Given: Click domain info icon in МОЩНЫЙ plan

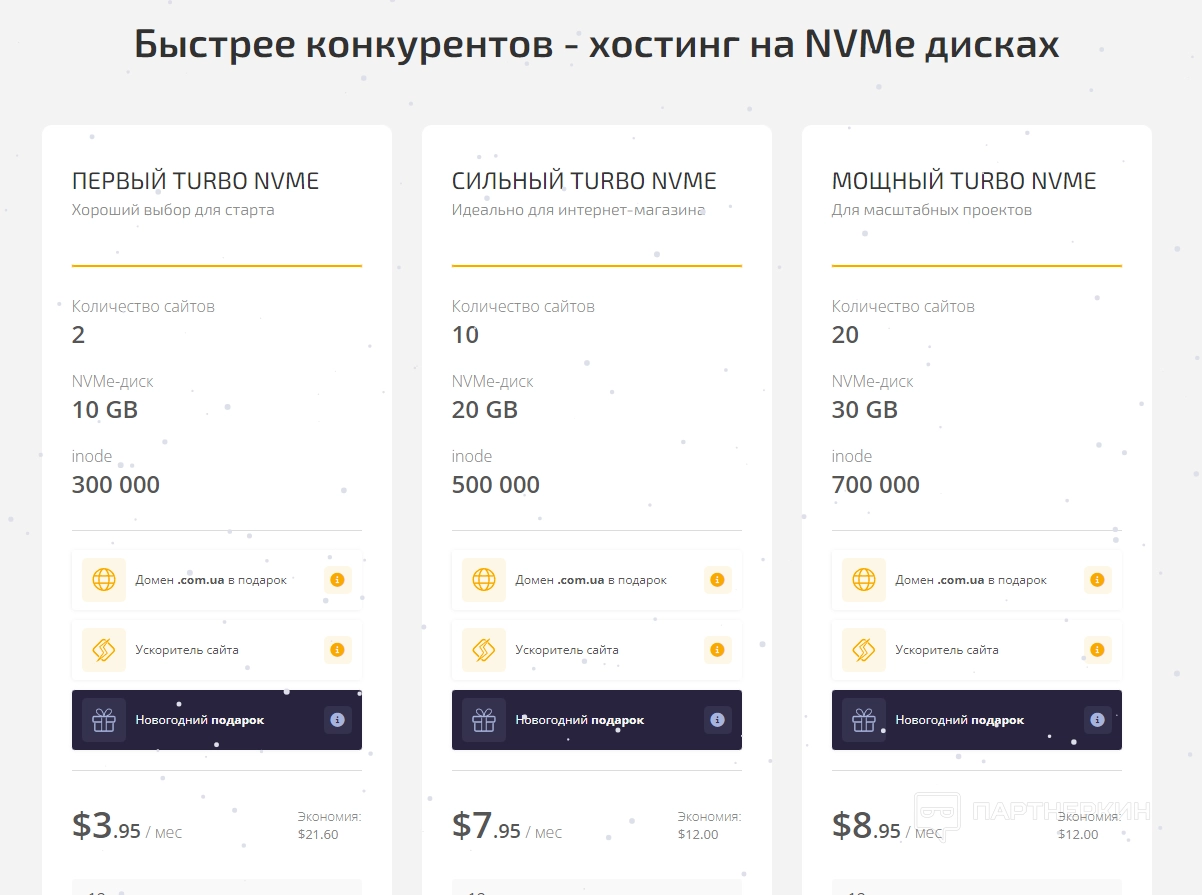Looking at the screenshot, I should (x=1097, y=580).
